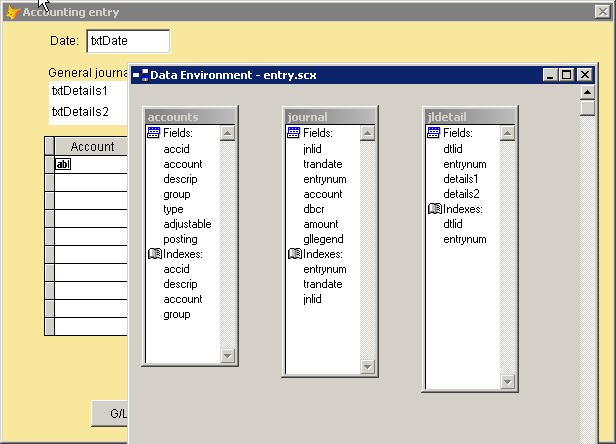Click the Indexes icon in journal table
The image size is (616, 444).
pos(294,254)
